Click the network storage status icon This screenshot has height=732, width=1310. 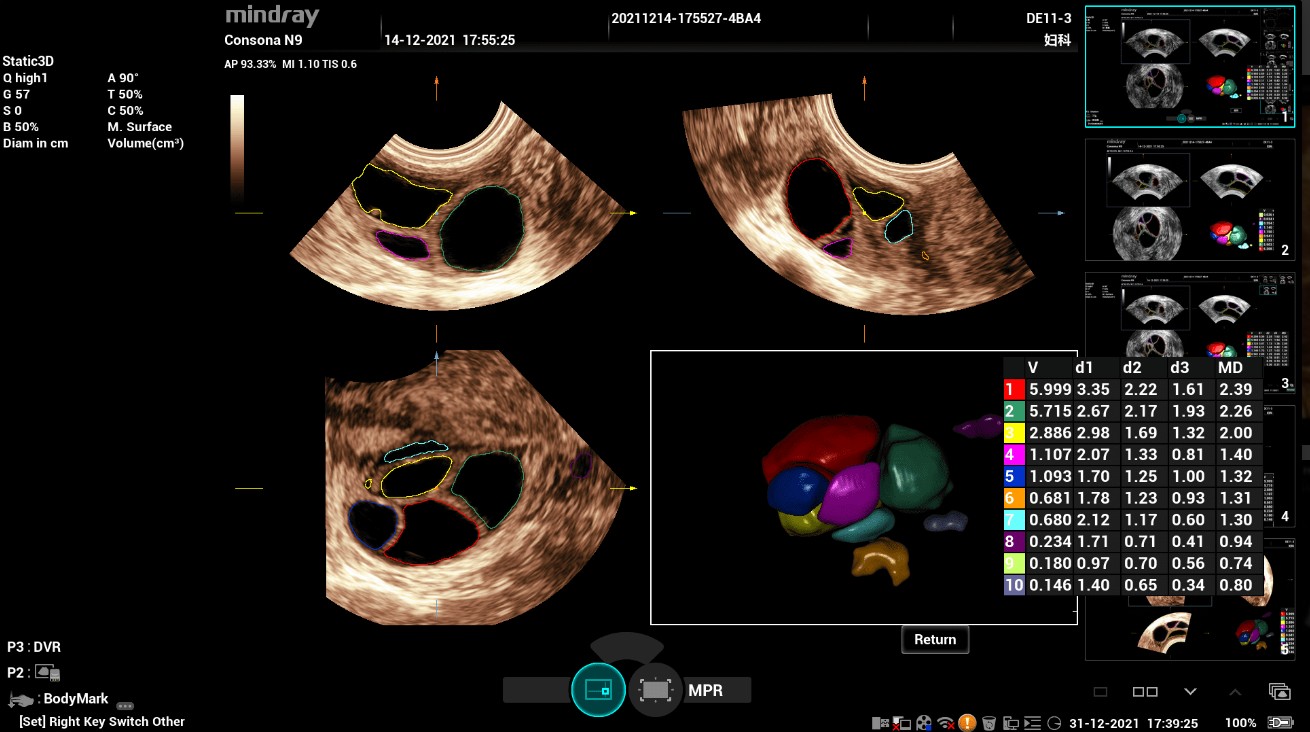tap(880, 722)
